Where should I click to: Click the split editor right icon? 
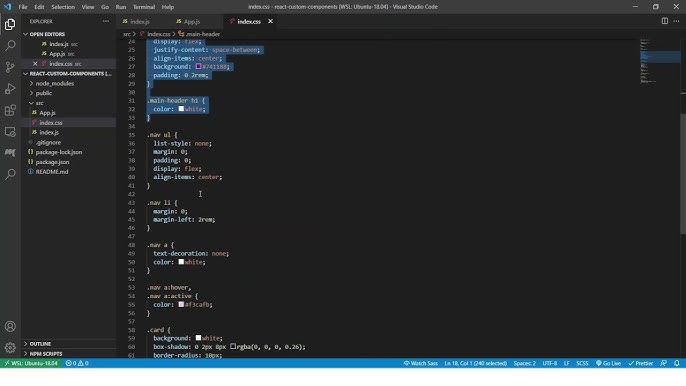(665, 21)
